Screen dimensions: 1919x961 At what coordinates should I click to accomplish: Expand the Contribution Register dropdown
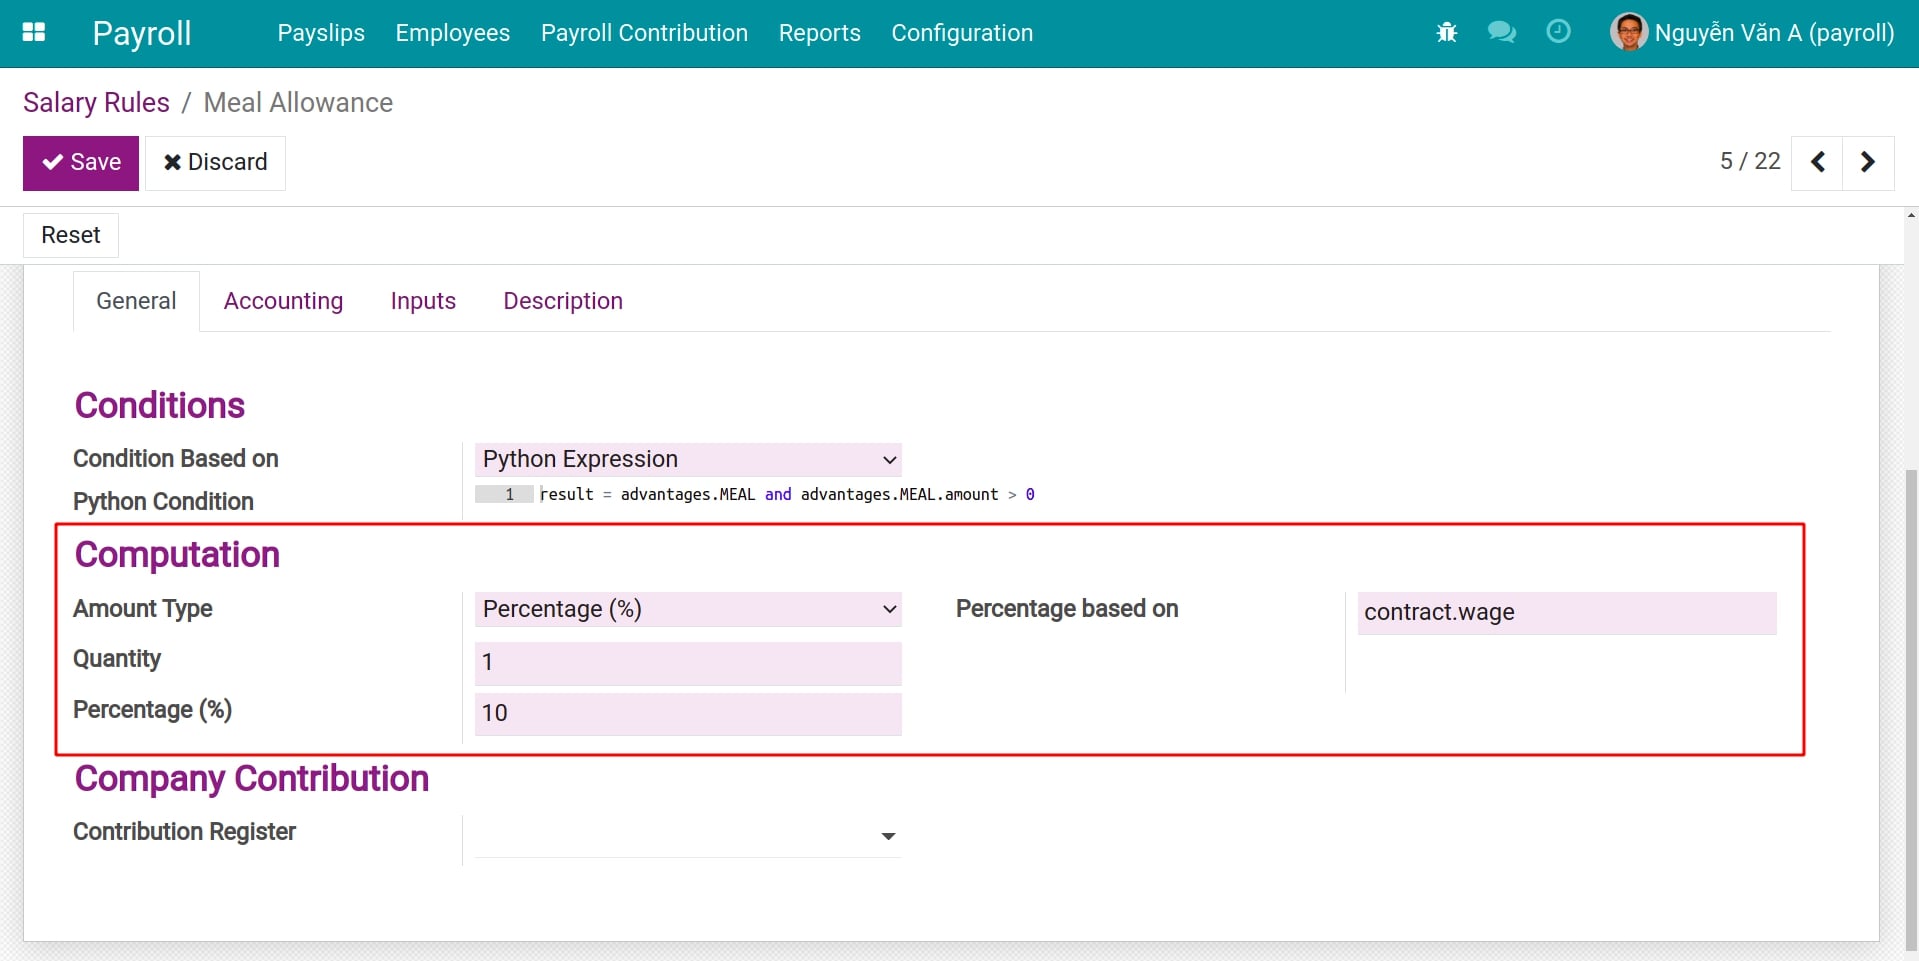[886, 835]
